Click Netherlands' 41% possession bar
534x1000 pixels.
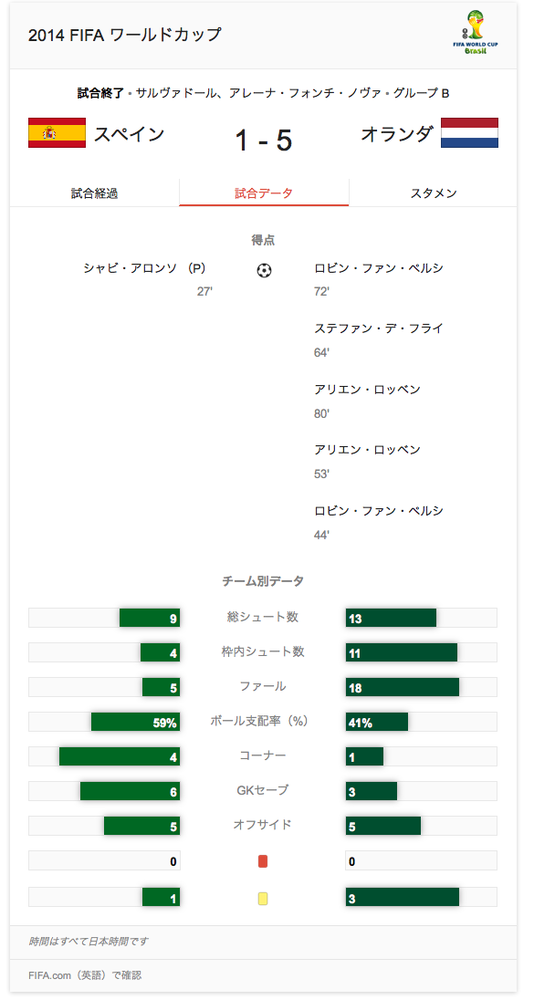tap(376, 722)
